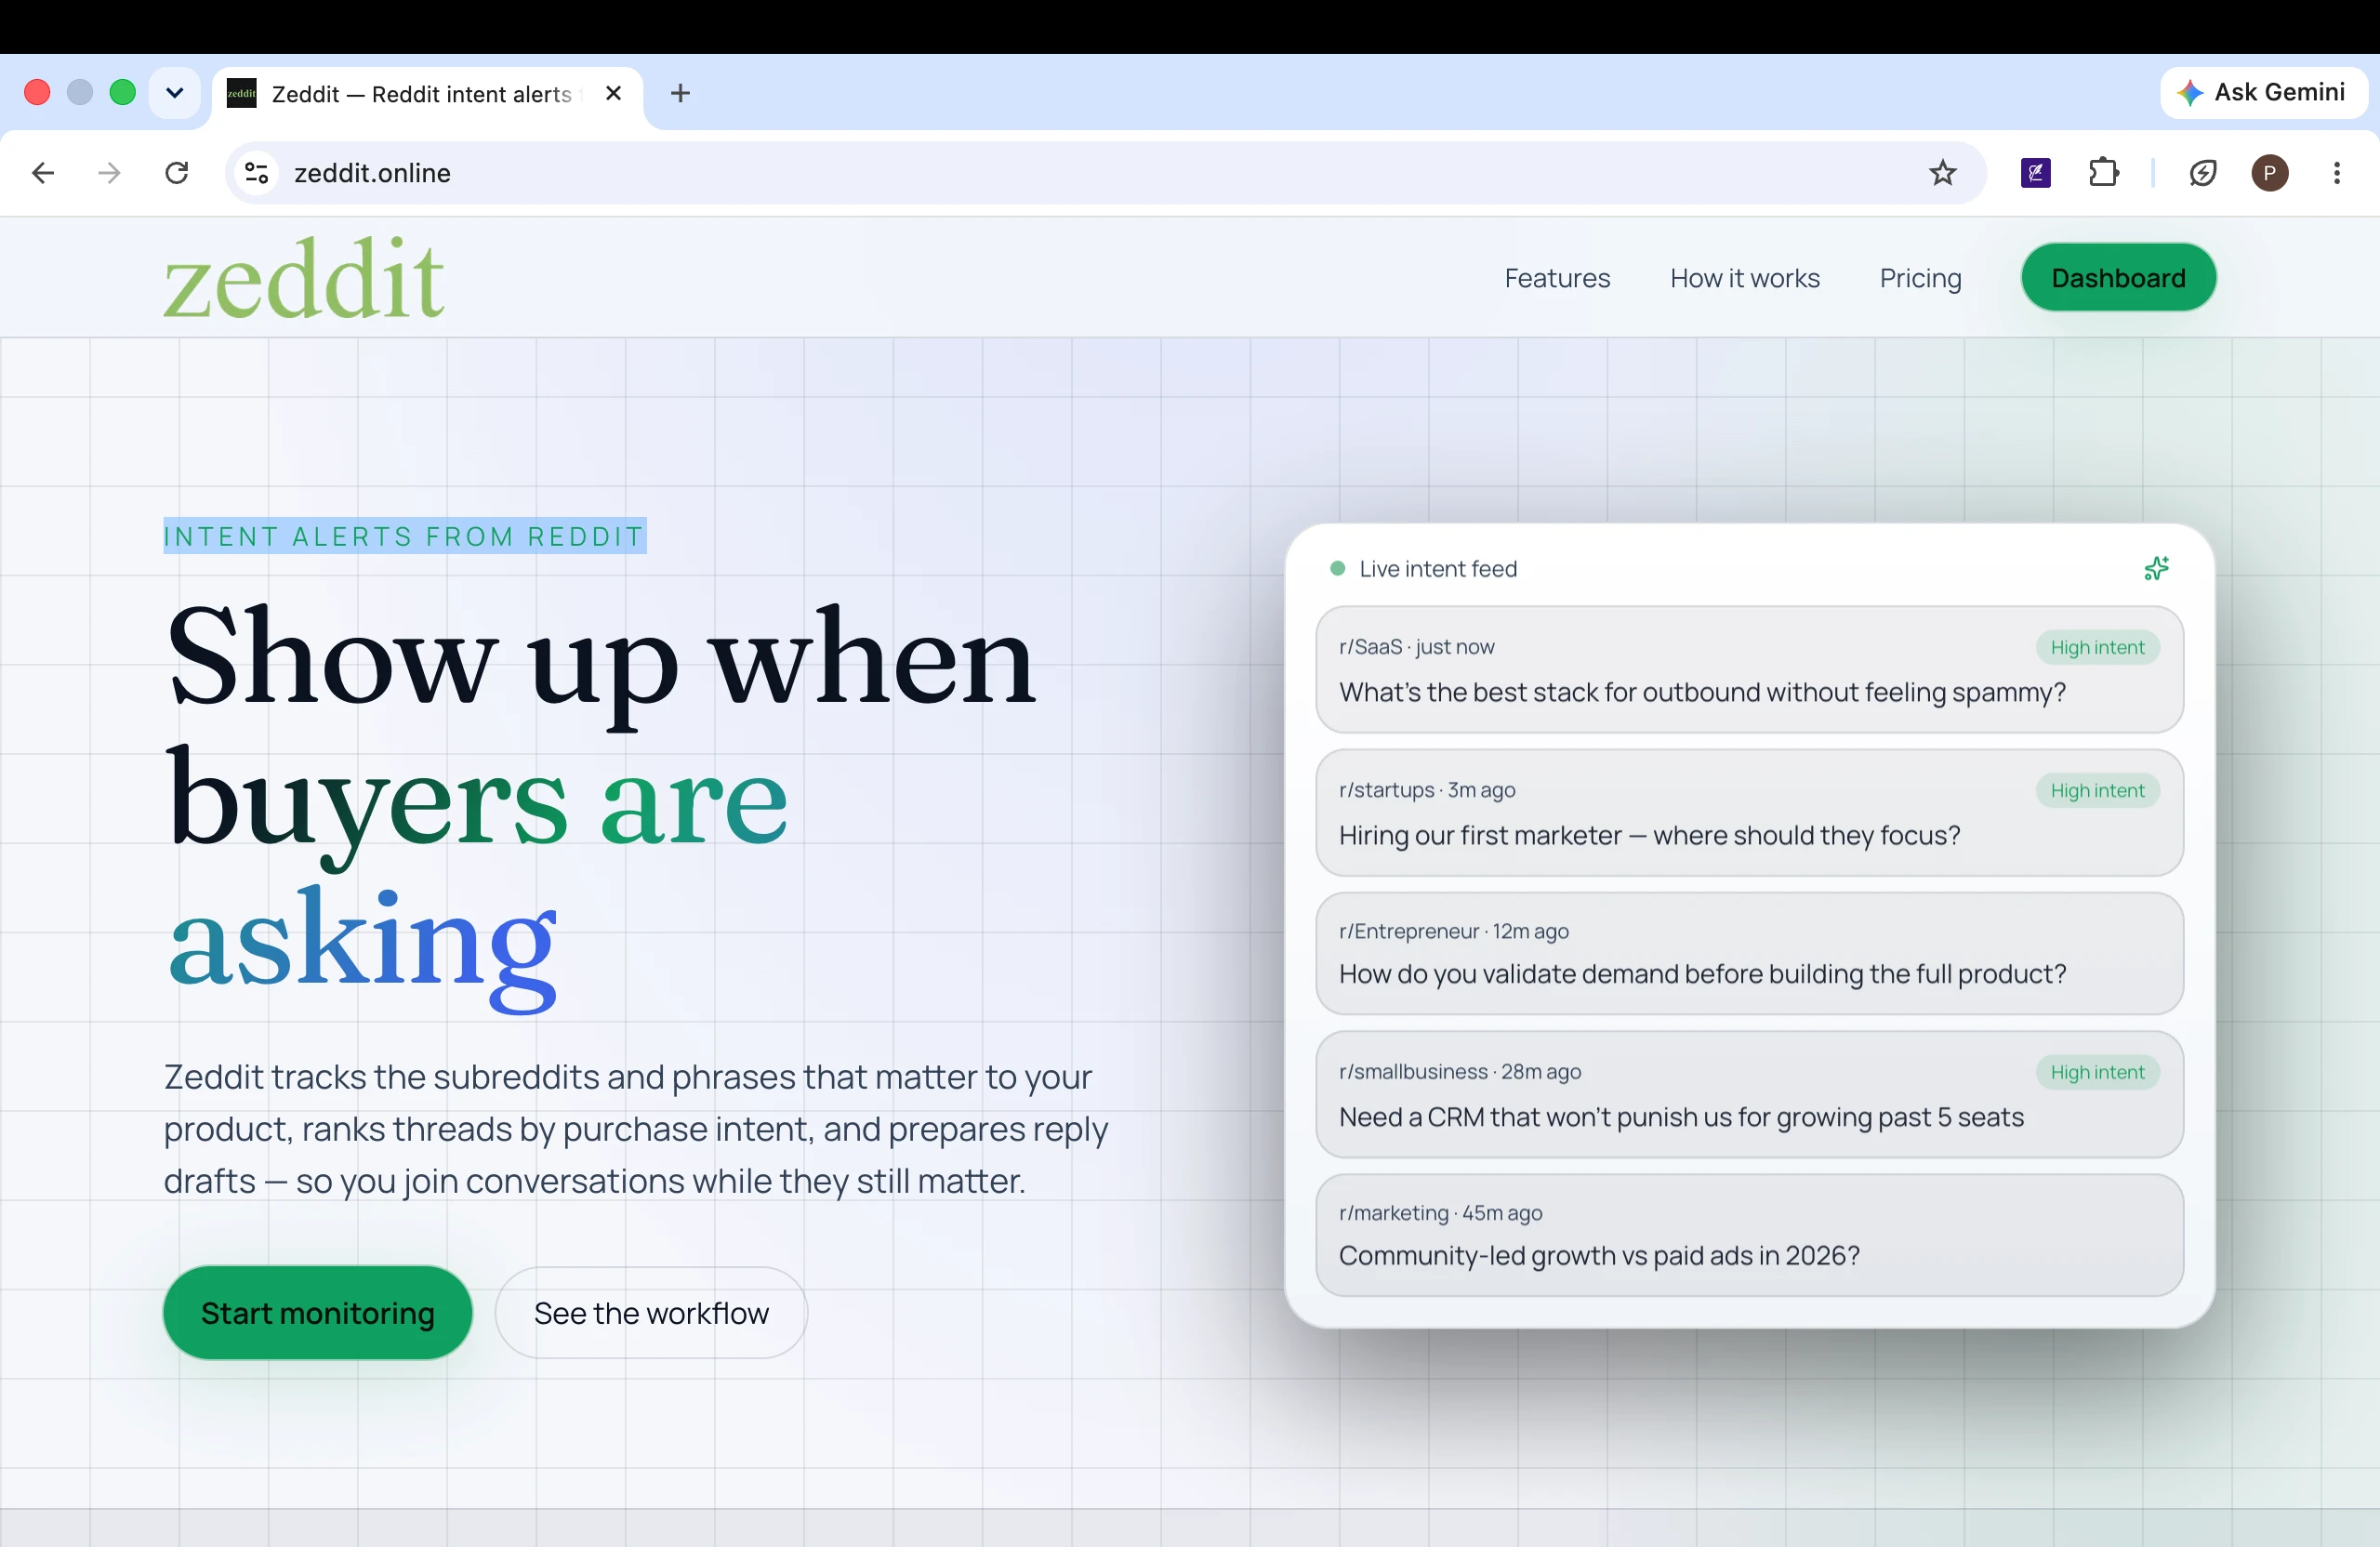Image resolution: width=2380 pixels, height=1547 pixels.
Task: View site information icon in address bar
Action: tap(257, 173)
